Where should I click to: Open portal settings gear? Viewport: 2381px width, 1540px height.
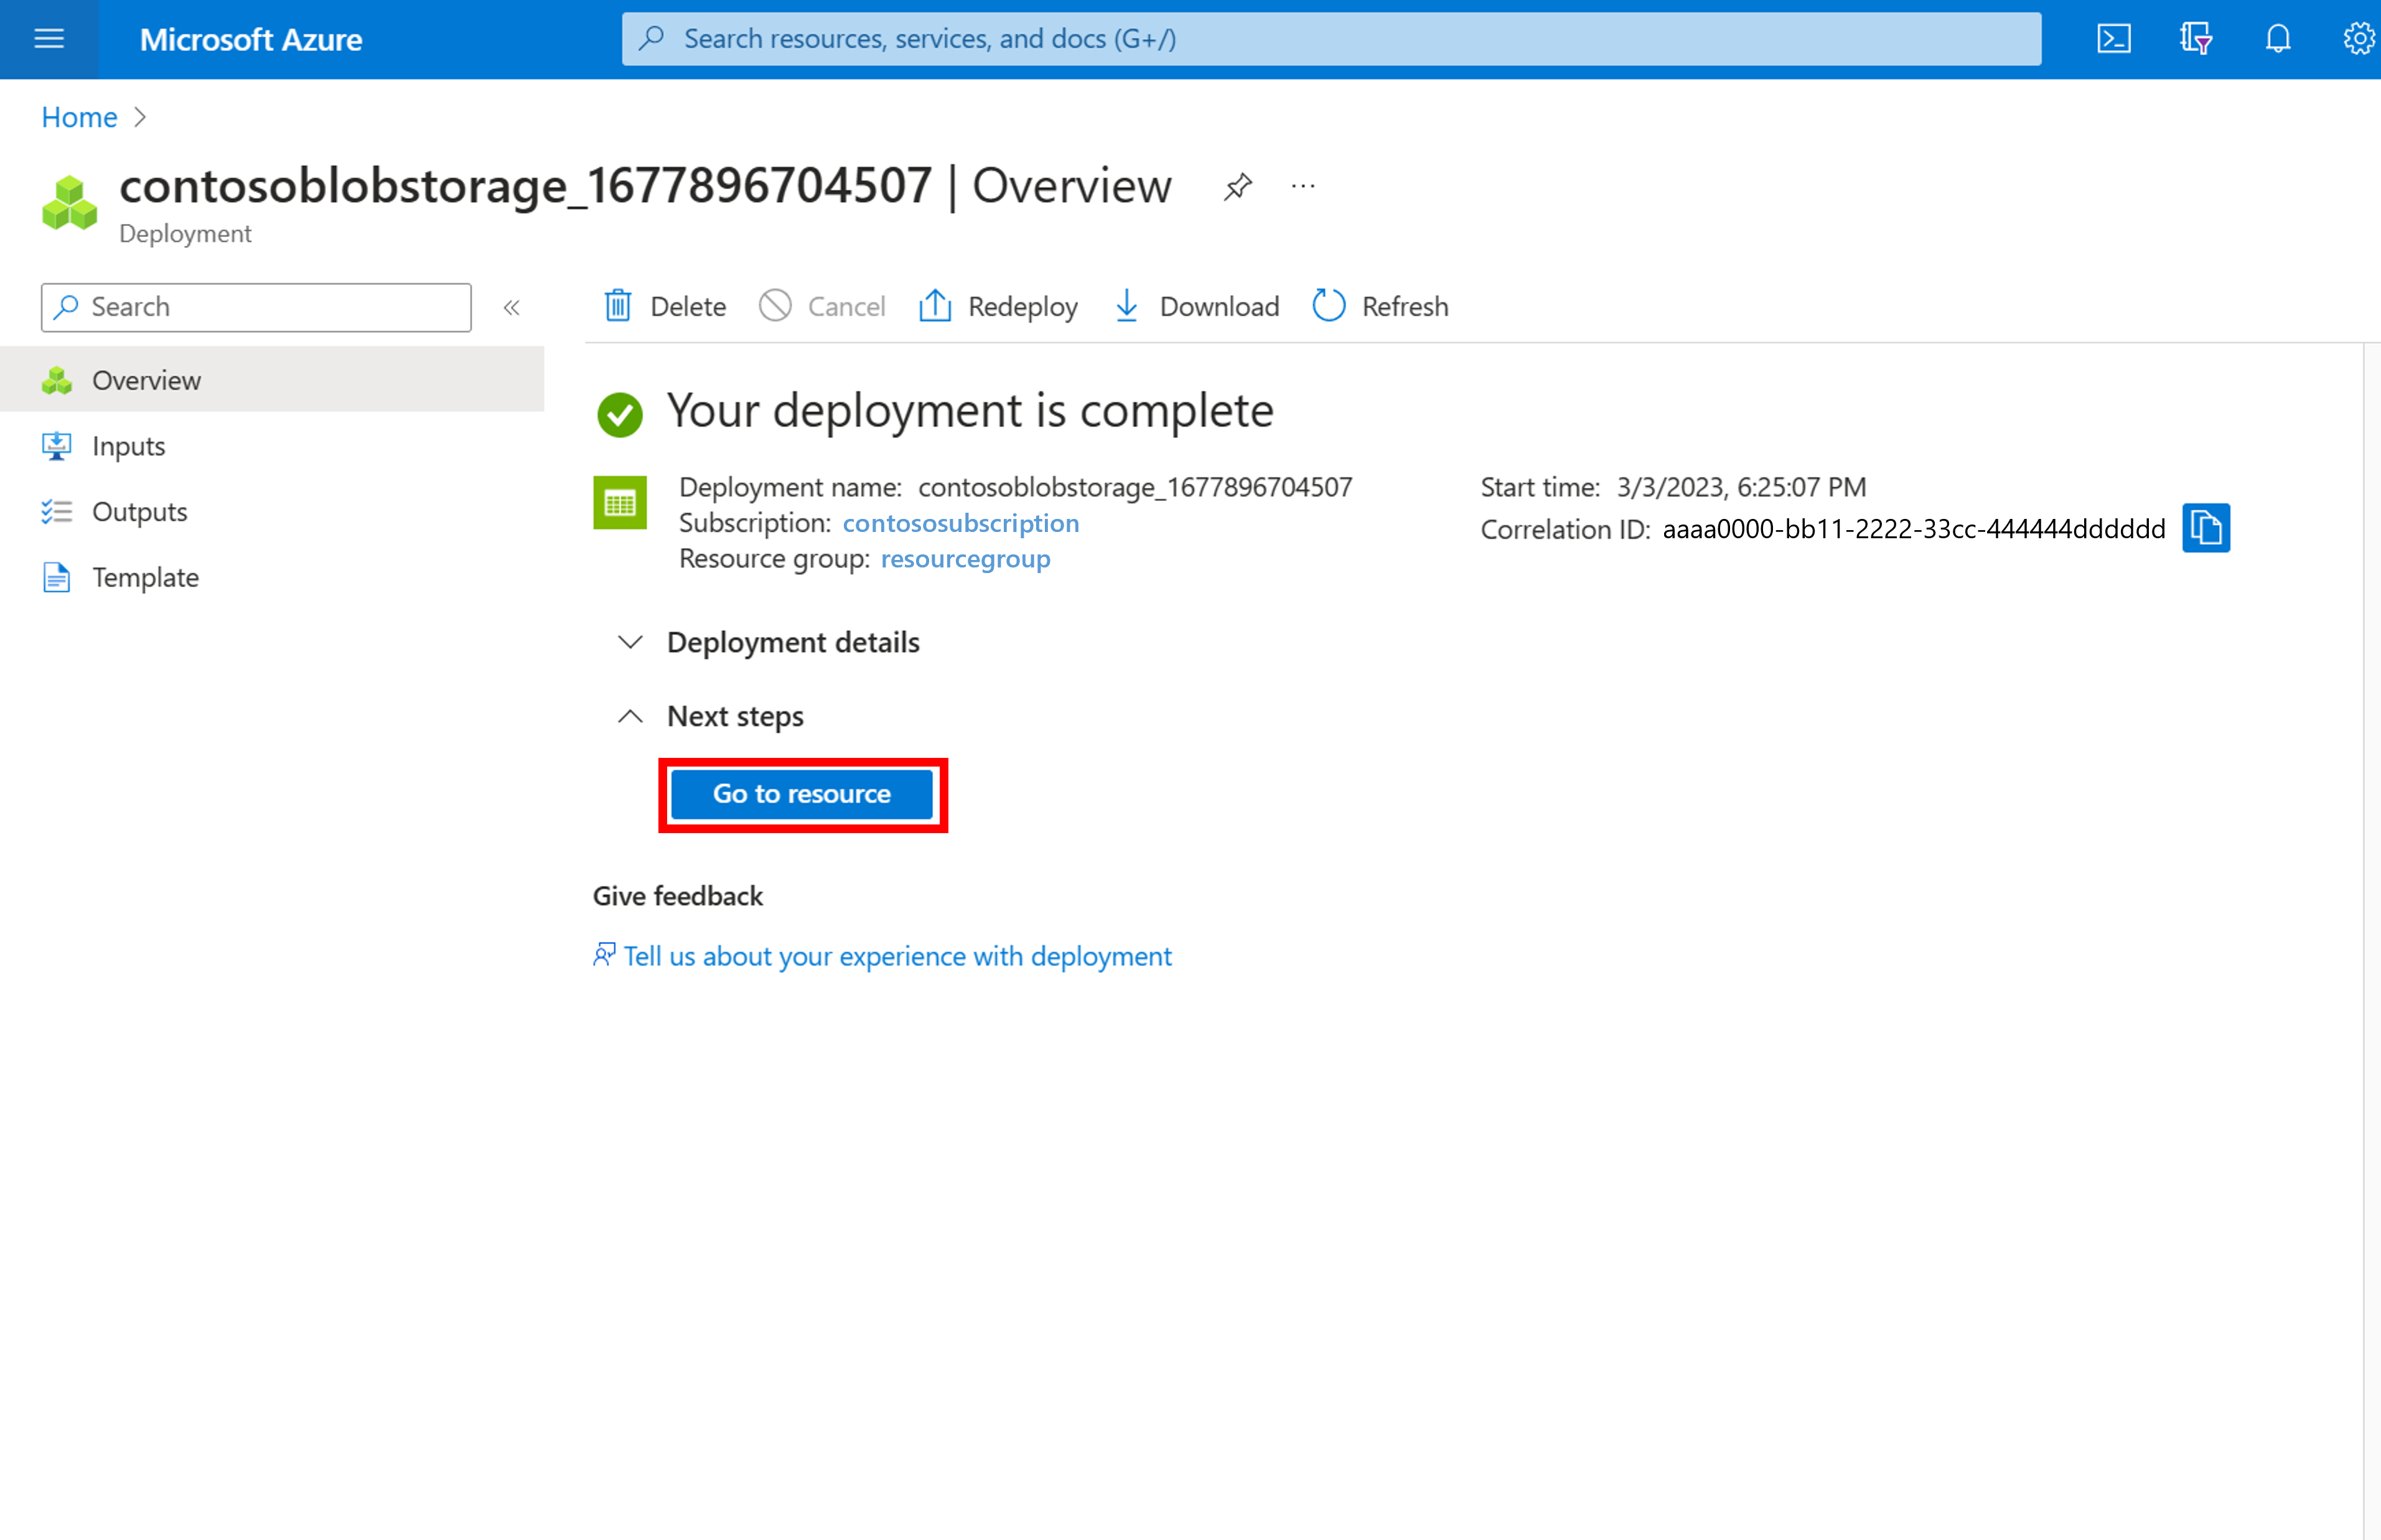pos(2358,39)
